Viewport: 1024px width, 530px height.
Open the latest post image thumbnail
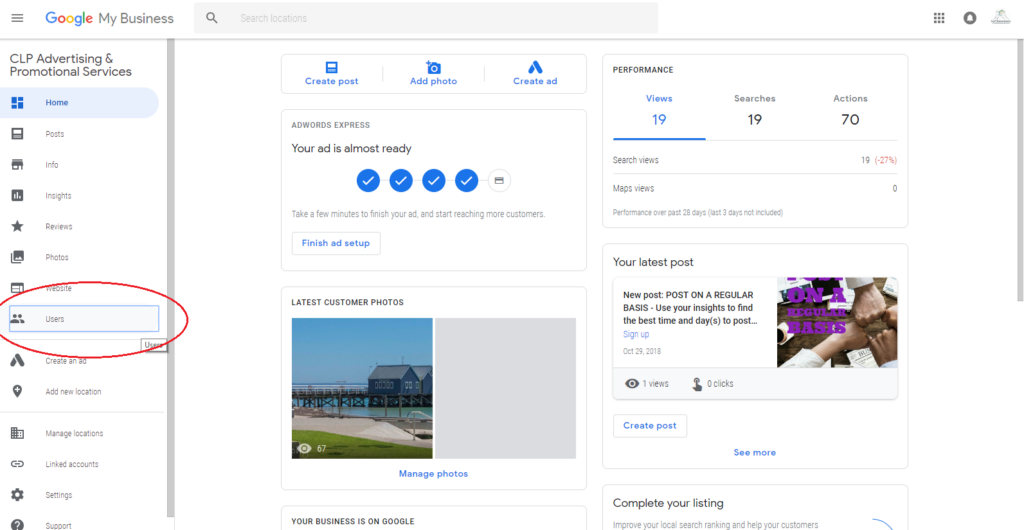(837, 322)
